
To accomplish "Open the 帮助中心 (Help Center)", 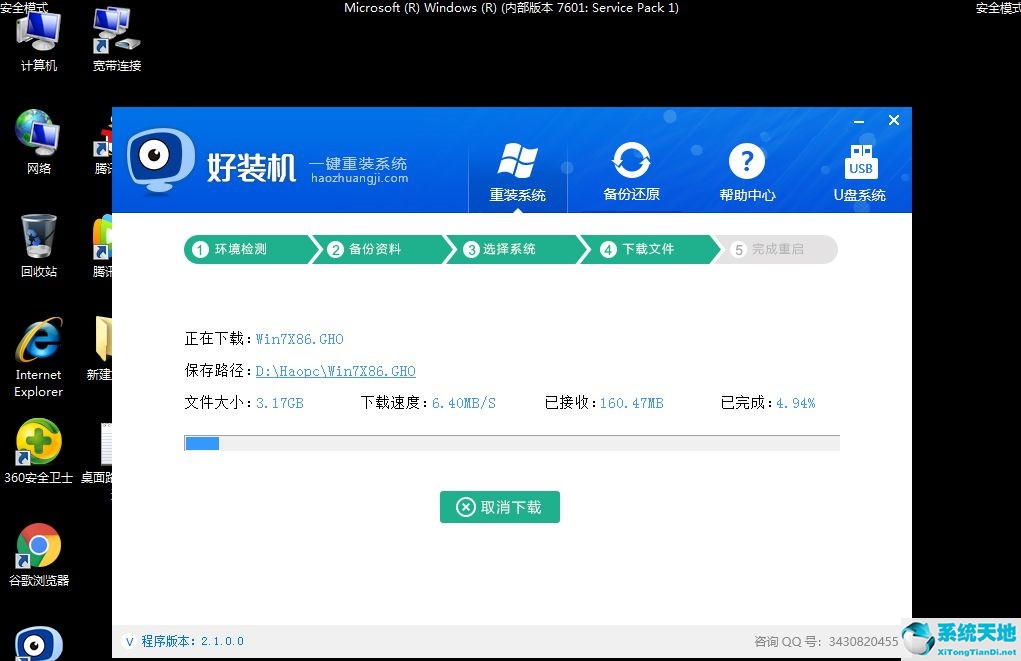I will (747, 170).
